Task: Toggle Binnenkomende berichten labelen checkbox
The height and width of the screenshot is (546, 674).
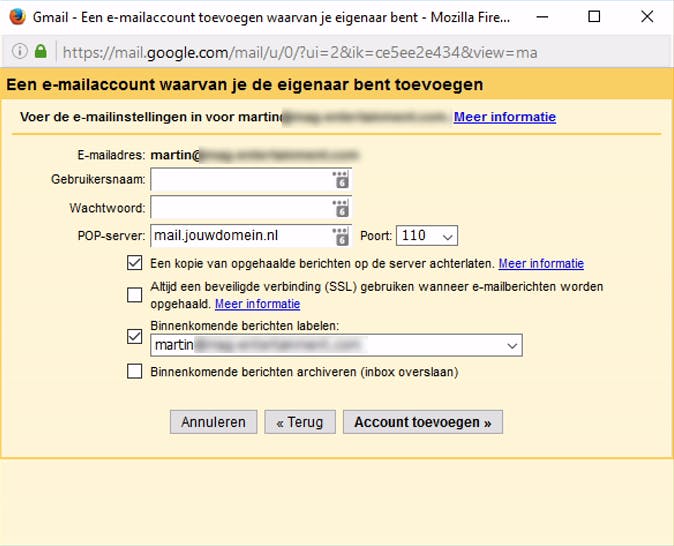Action: 135,336
